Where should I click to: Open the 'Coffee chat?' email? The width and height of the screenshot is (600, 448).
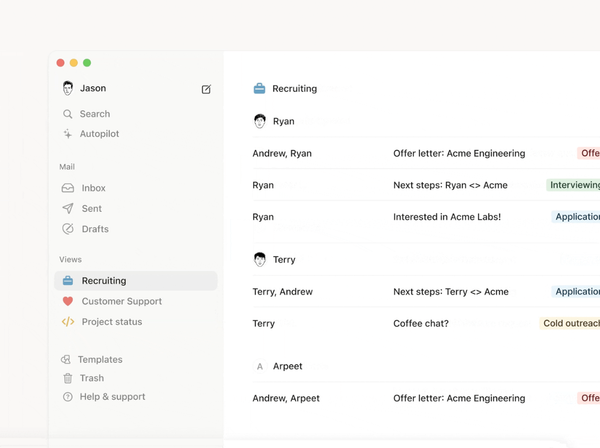click(426, 323)
